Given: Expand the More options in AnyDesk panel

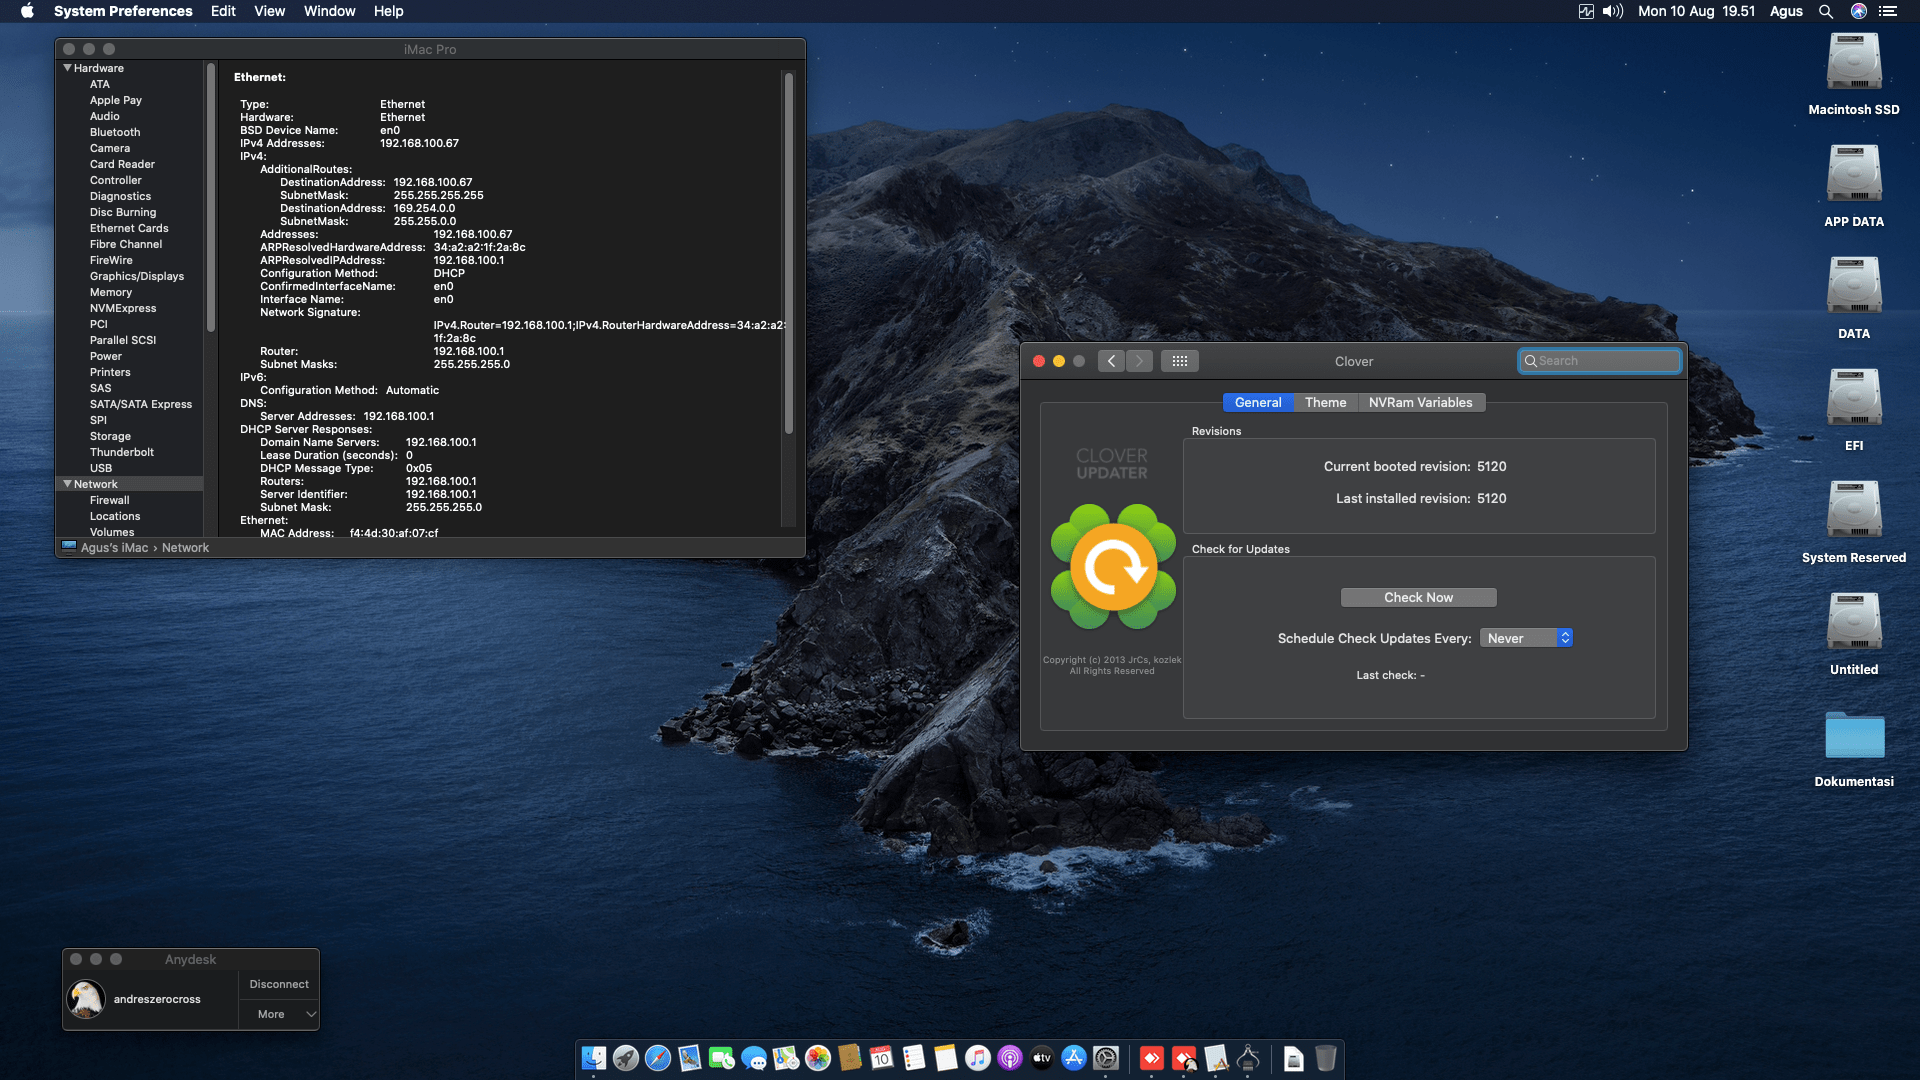Looking at the screenshot, I should (x=279, y=1013).
